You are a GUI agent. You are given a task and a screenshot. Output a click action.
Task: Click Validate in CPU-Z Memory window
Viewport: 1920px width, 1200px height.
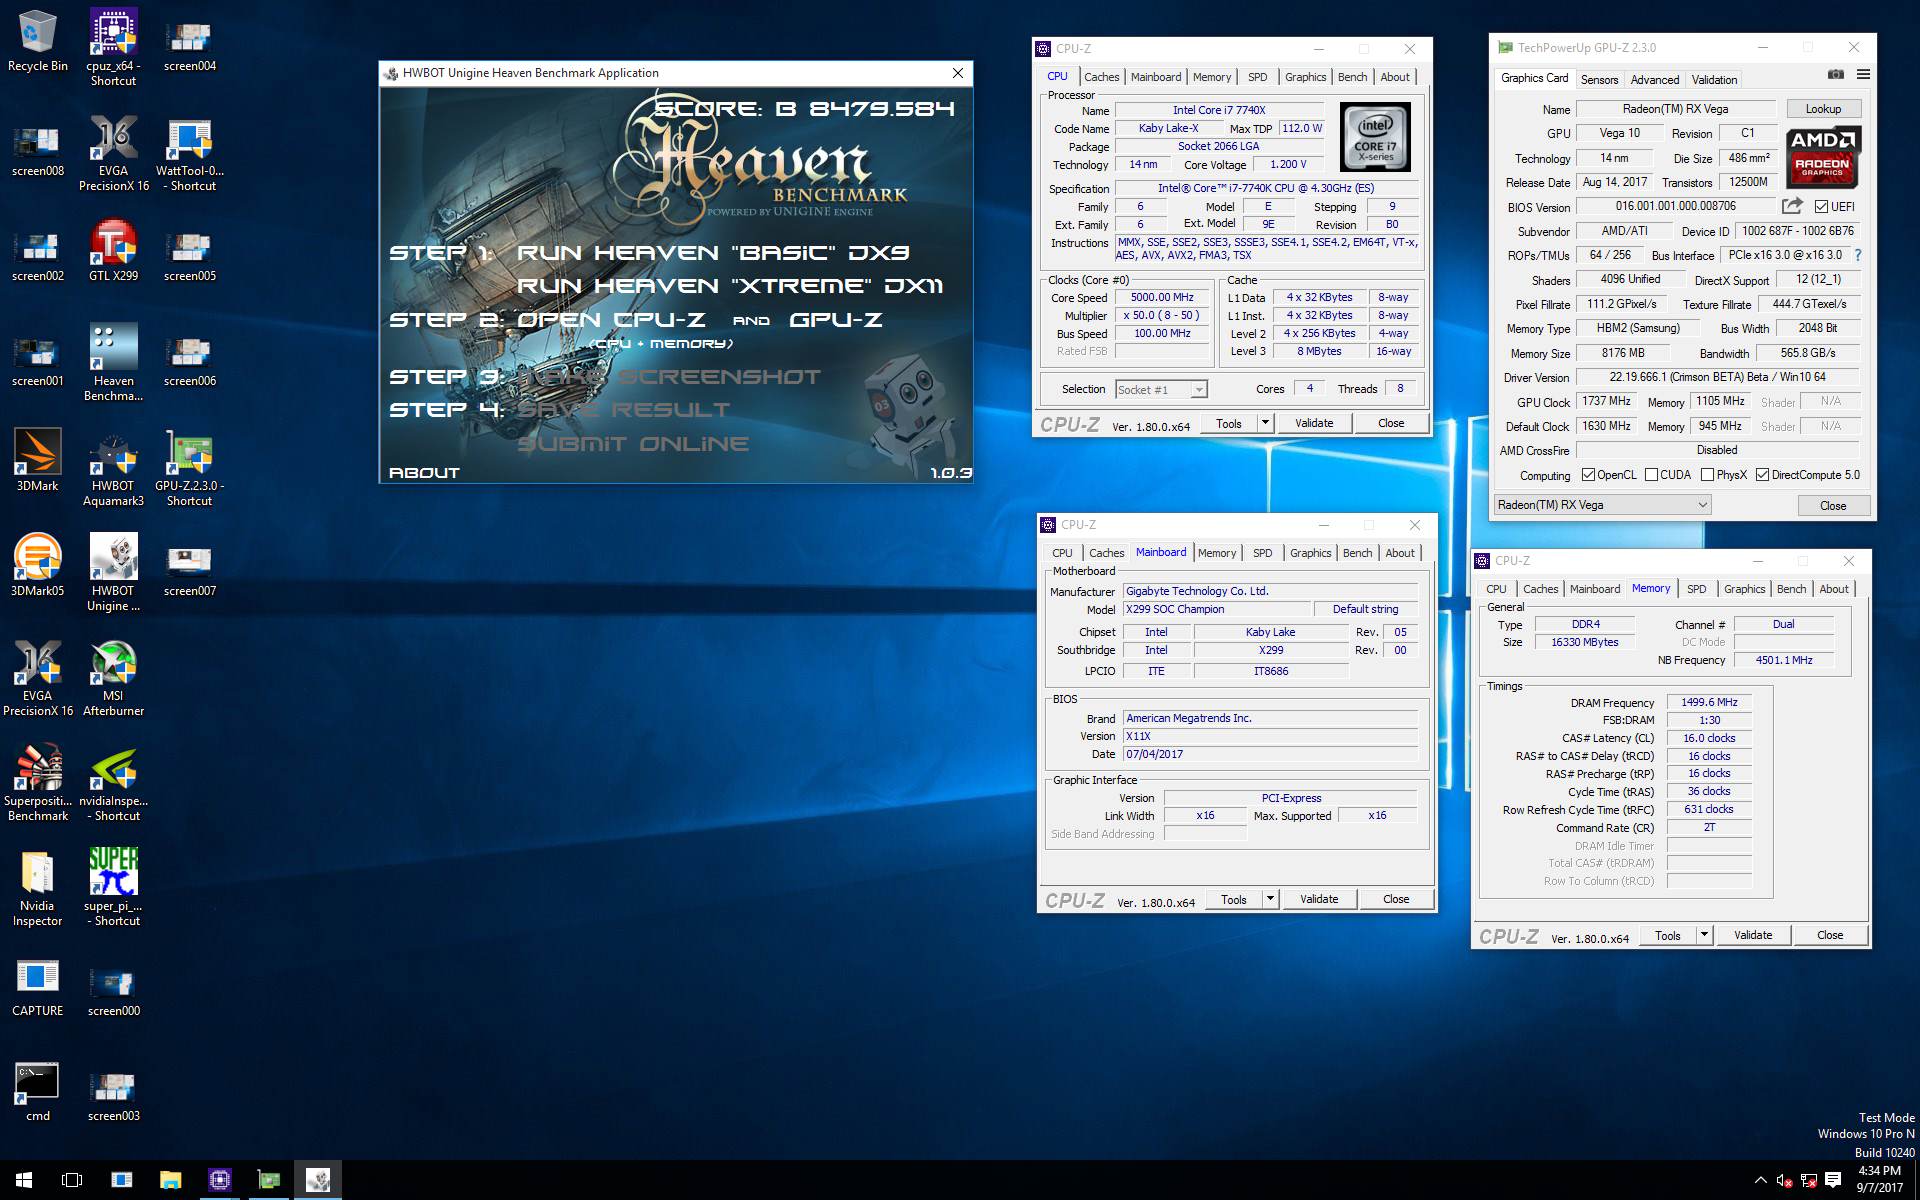[1753, 935]
